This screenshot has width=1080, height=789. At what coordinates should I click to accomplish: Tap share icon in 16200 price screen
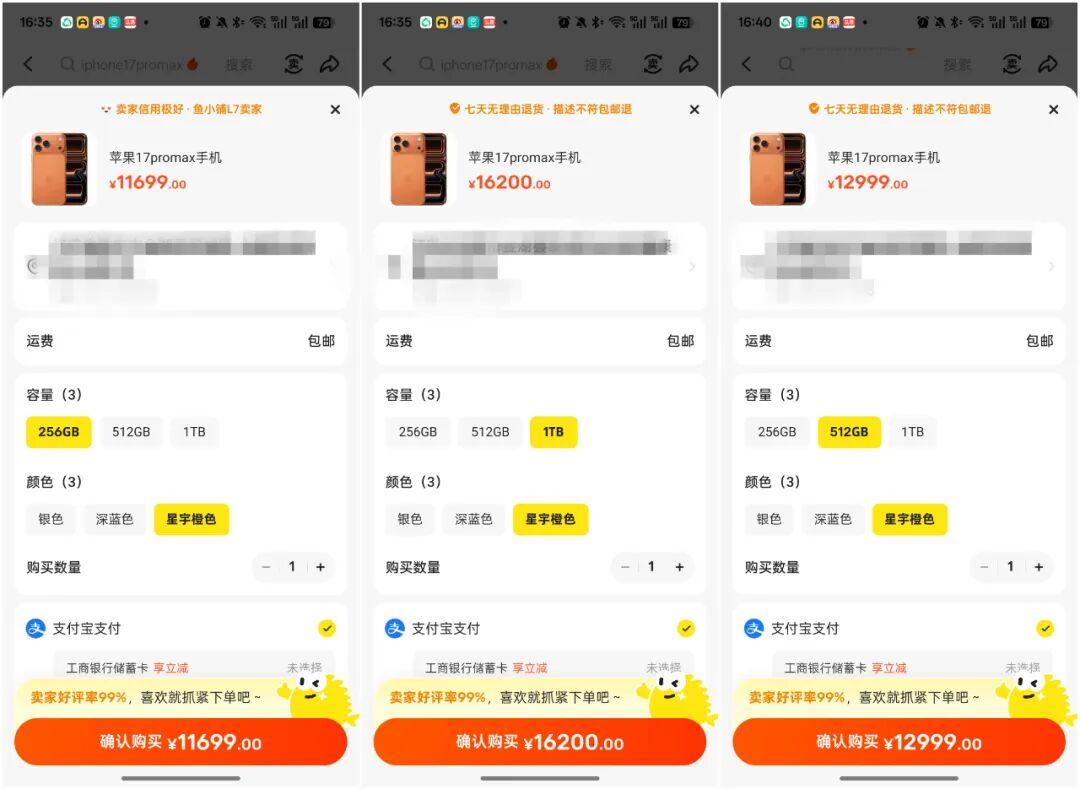tap(689, 64)
